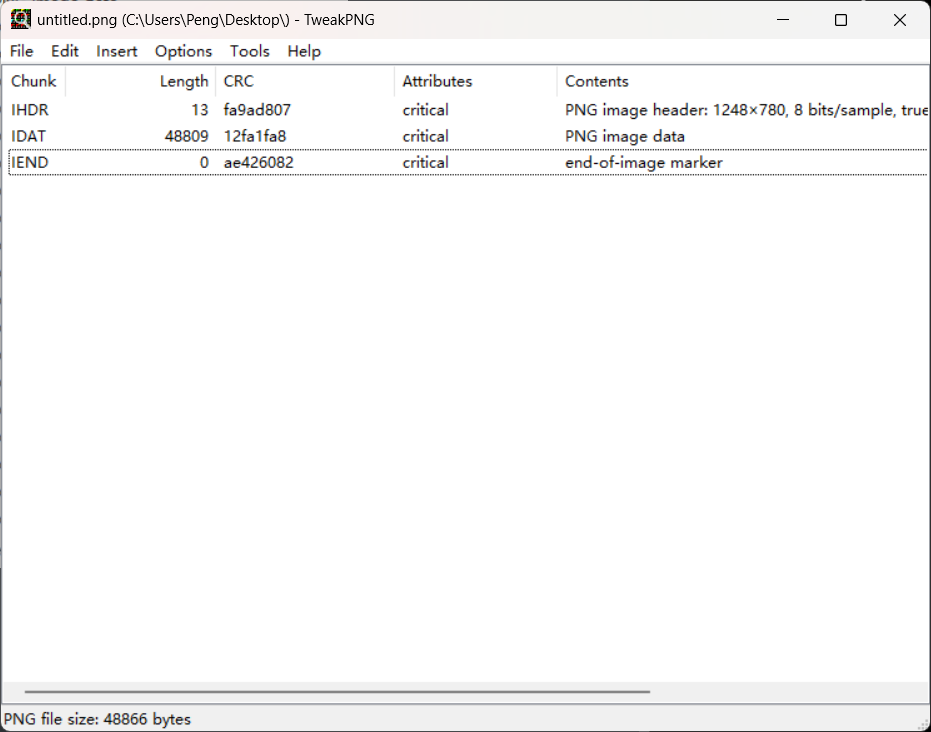Click the Contents column header
The image size is (931, 732).
point(743,81)
